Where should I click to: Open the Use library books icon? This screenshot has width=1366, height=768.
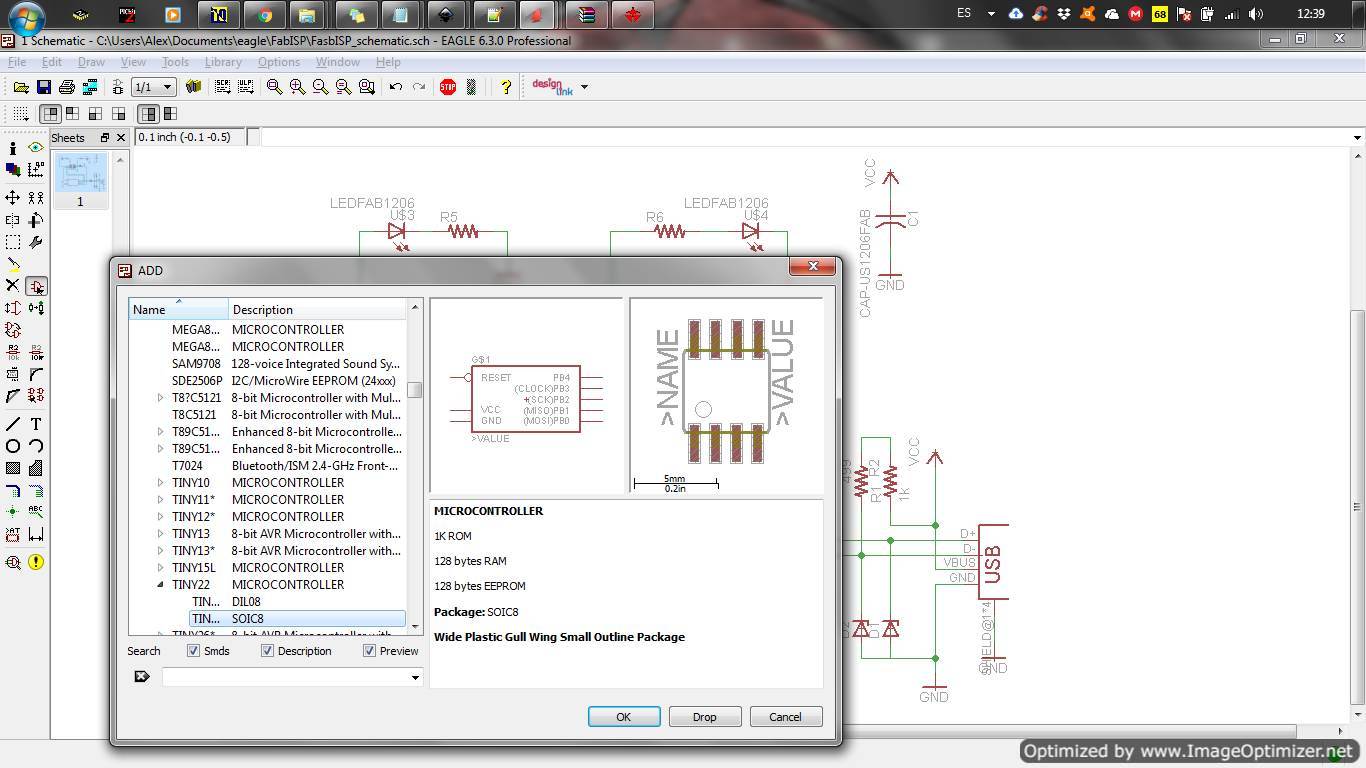click(193, 87)
